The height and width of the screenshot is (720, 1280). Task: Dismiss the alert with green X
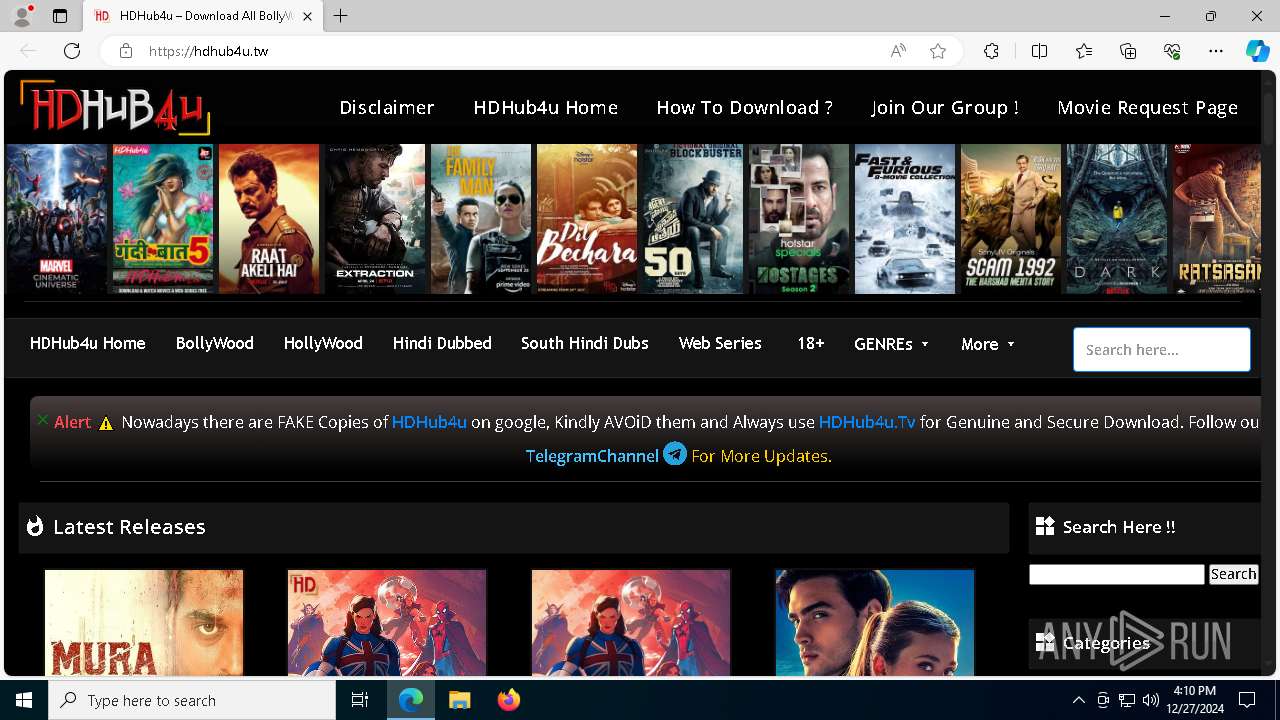(43, 420)
